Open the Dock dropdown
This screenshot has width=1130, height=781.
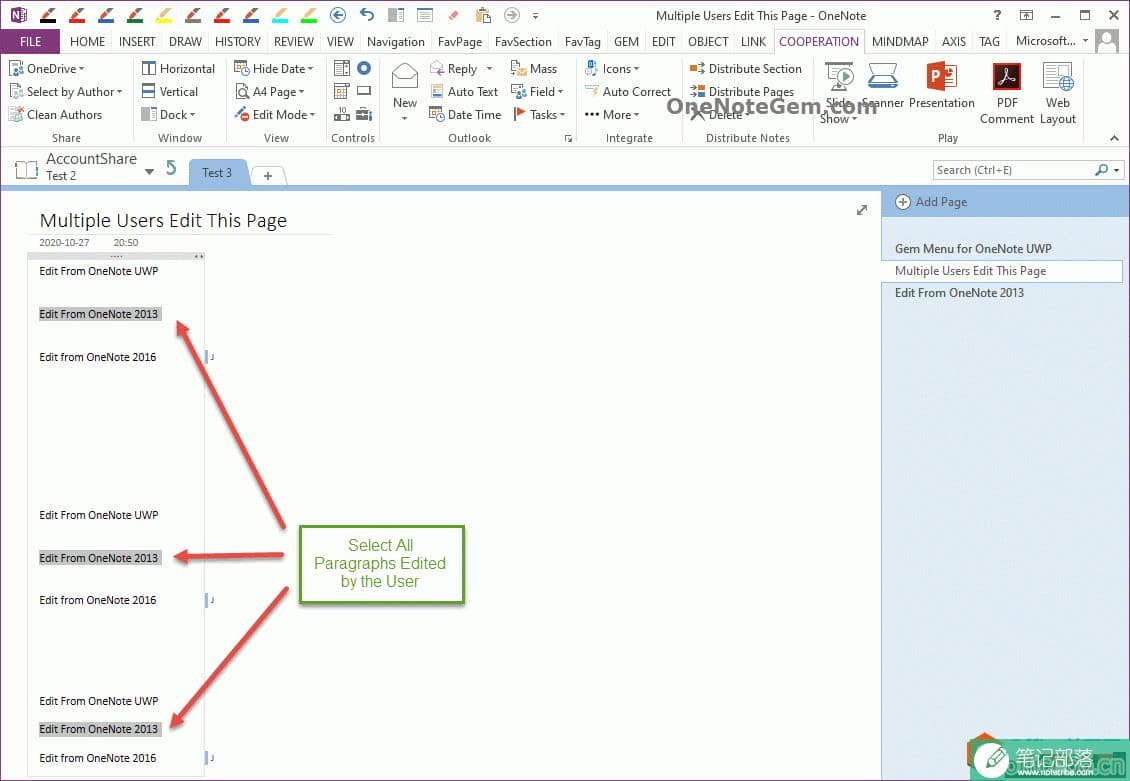tap(168, 115)
